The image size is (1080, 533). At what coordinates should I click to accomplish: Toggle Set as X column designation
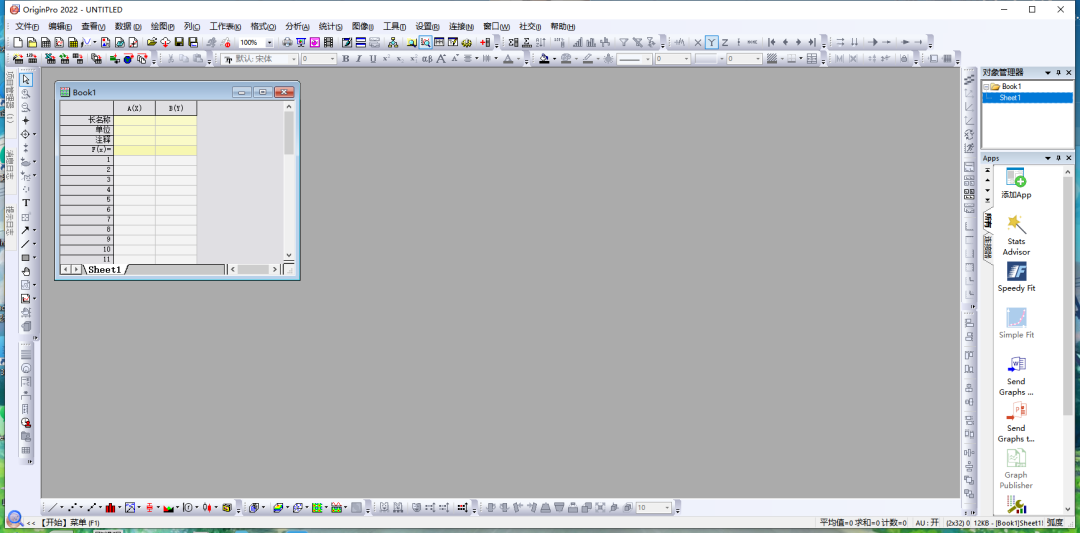[x=698, y=42]
